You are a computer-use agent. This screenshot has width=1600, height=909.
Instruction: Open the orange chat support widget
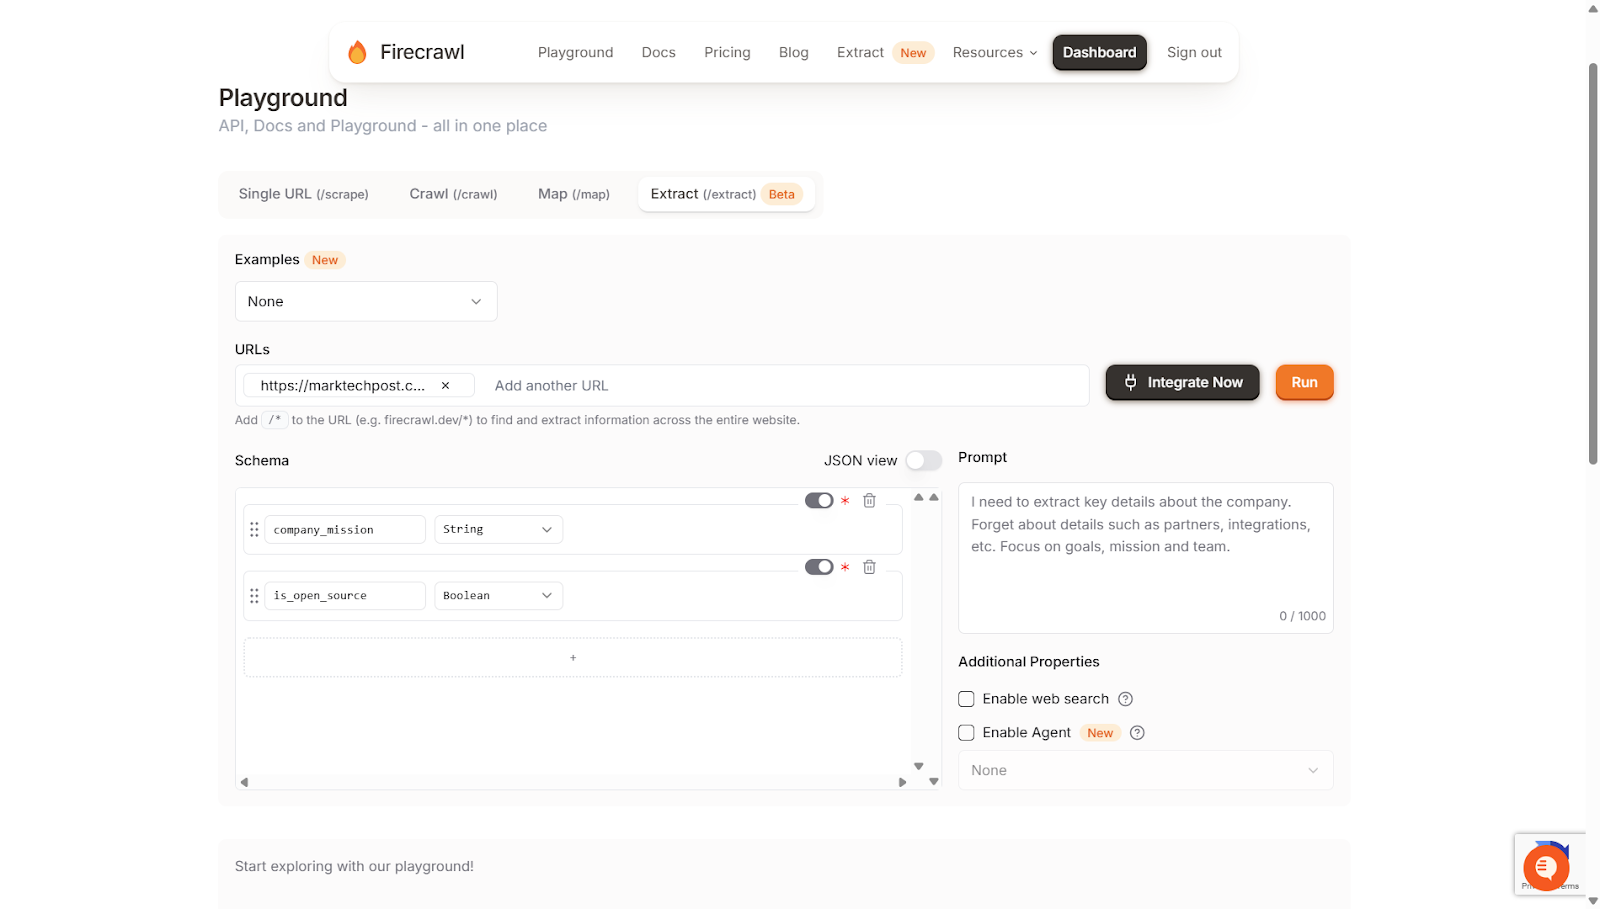tap(1546, 867)
